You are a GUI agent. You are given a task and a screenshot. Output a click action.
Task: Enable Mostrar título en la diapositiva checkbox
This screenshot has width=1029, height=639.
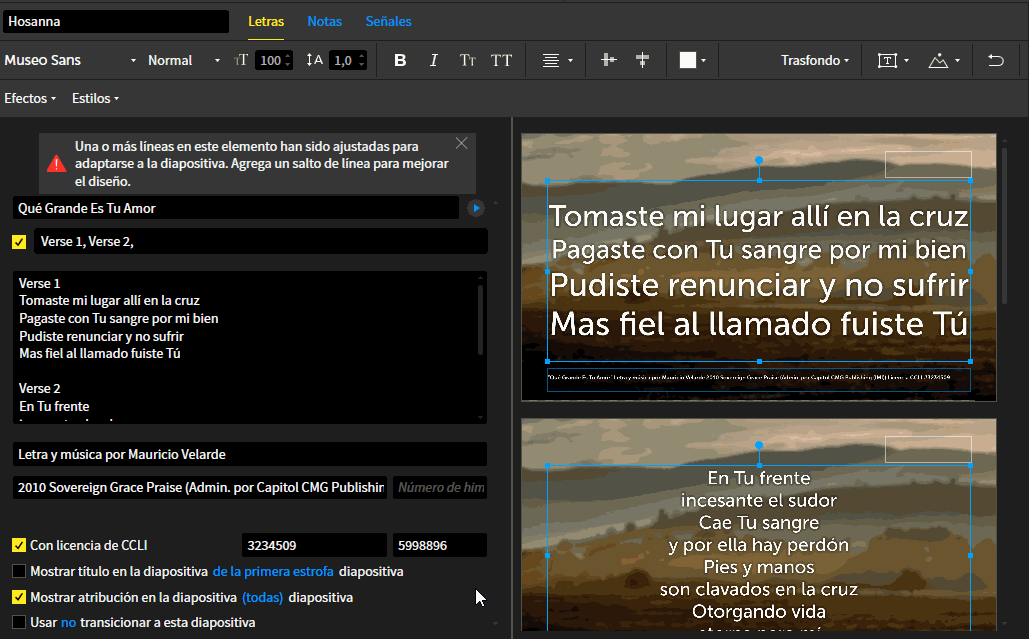pos(19,571)
